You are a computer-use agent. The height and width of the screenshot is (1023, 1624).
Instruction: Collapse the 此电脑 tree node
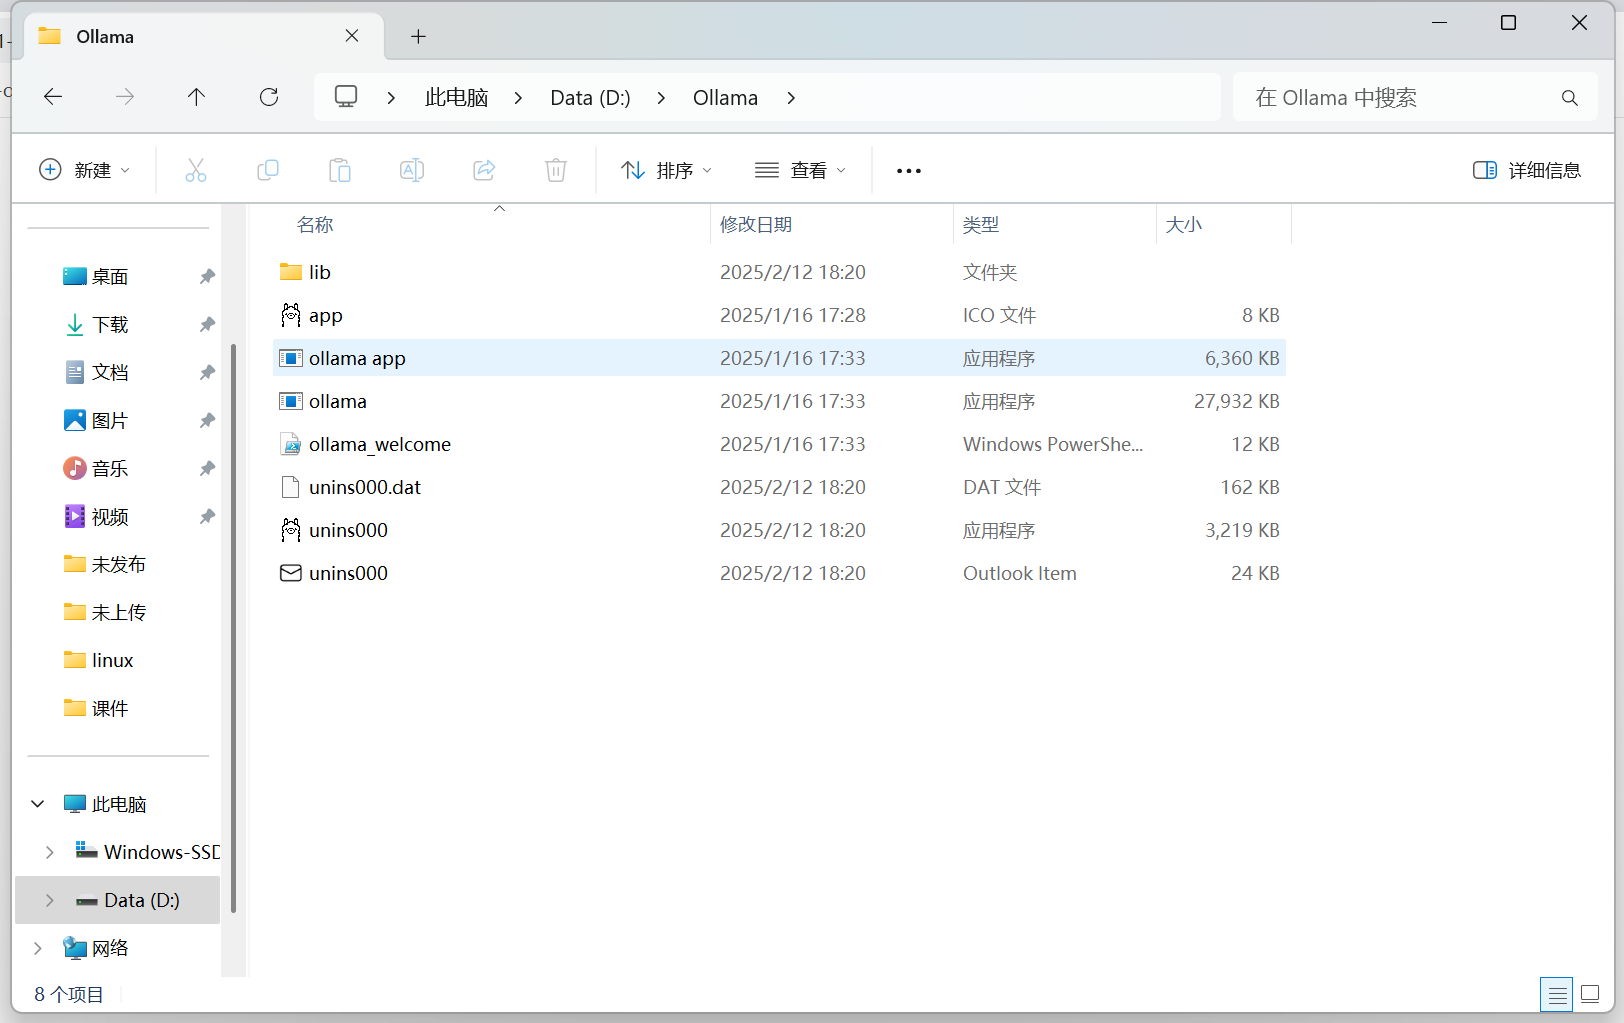(x=38, y=804)
